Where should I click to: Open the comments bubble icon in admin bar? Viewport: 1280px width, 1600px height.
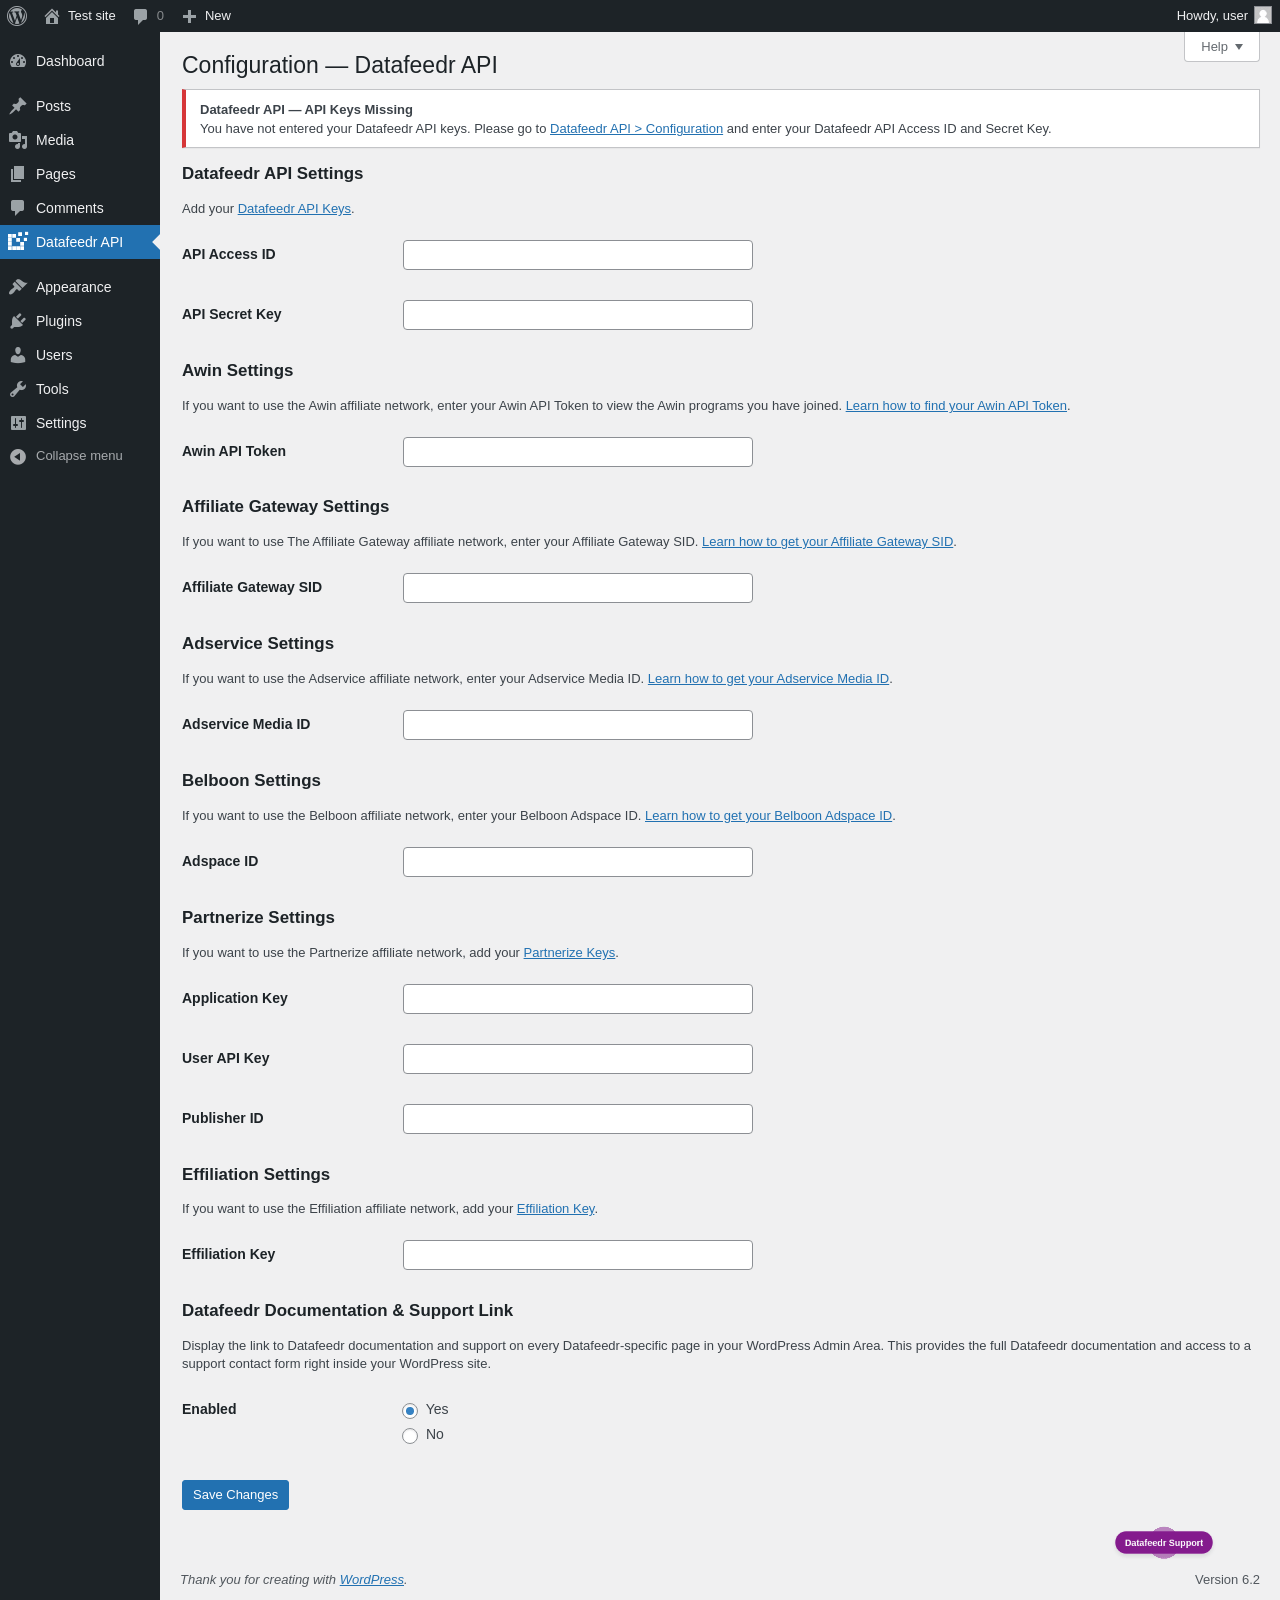click(x=140, y=16)
